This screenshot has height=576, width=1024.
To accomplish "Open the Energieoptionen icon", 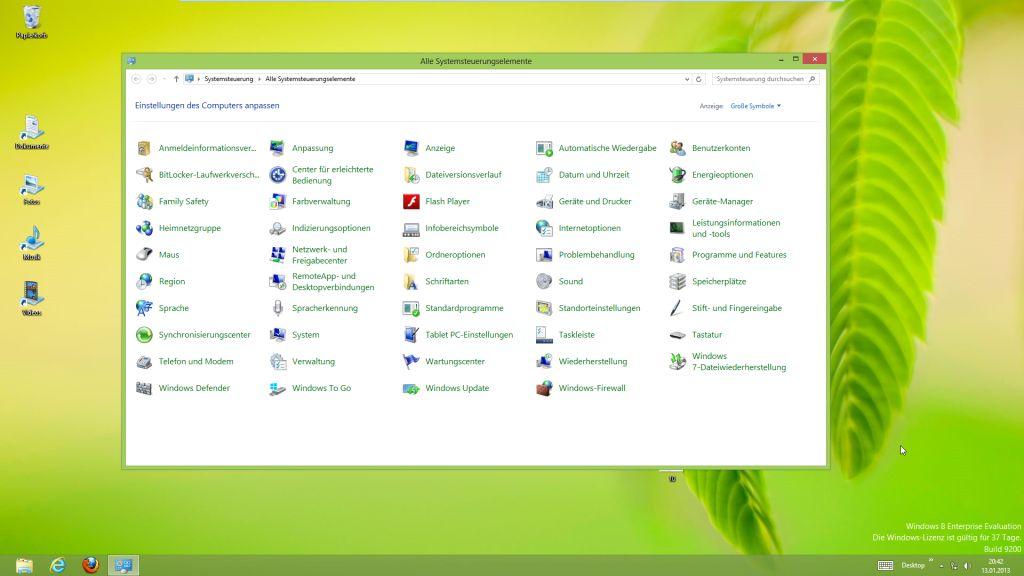I will pyautogui.click(x=677, y=175).
